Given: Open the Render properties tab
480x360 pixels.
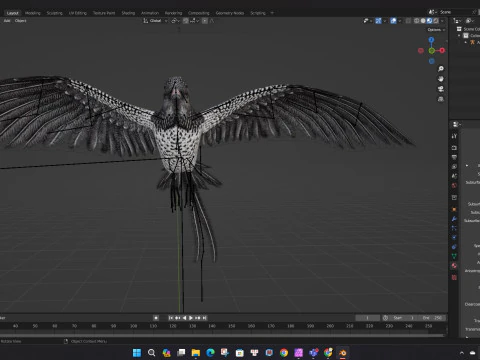Looking at the screenshot, I should [x=454, y=148].
